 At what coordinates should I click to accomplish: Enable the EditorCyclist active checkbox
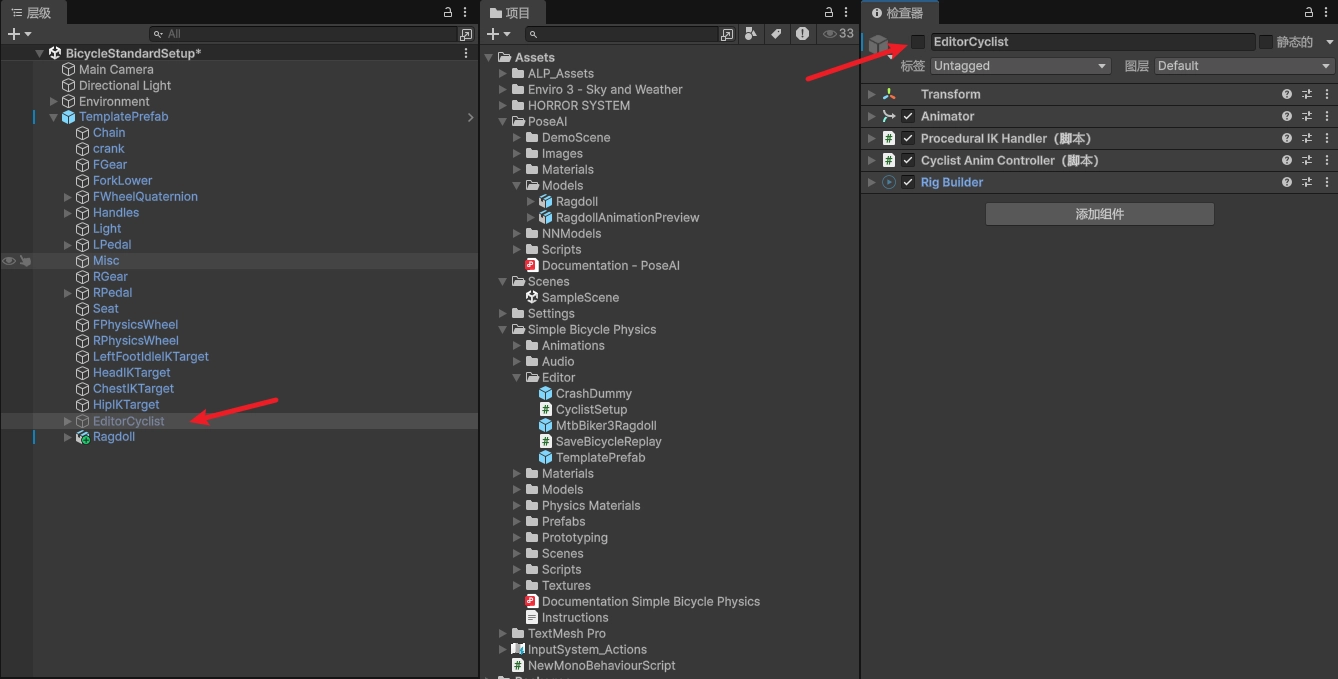pyautogui.click(x=918, y=42)
